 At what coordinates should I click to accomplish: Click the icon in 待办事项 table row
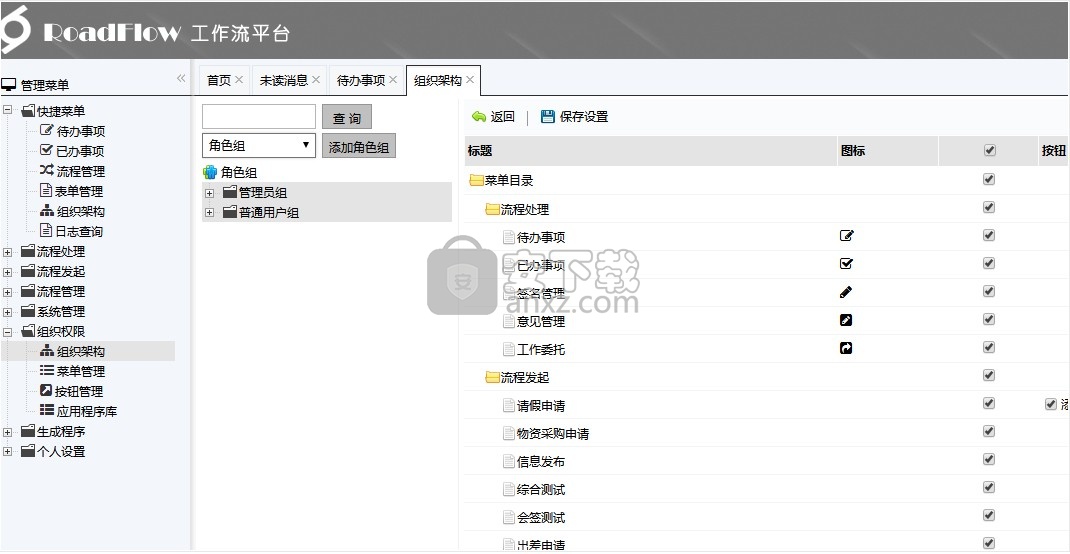[846, 236]
